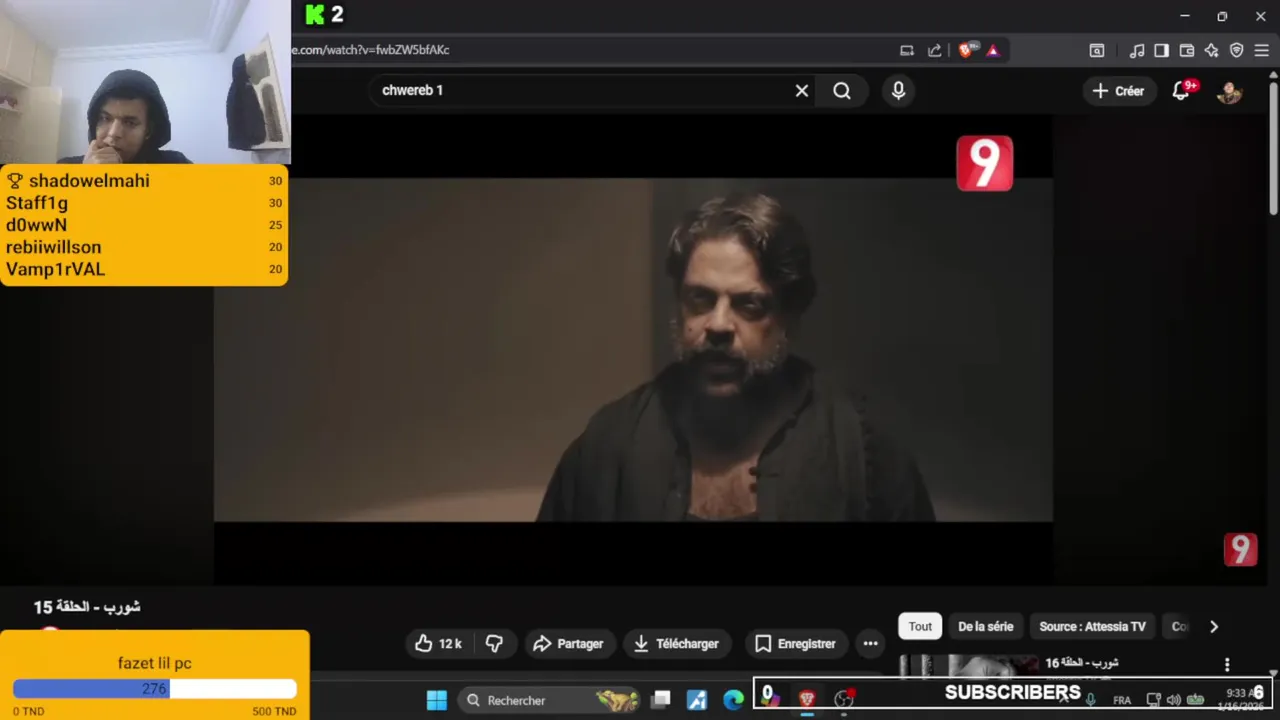Dislike the video with thumbs-down button
1280x720 pixels.
pyautogui.click(x=494, y=644)
